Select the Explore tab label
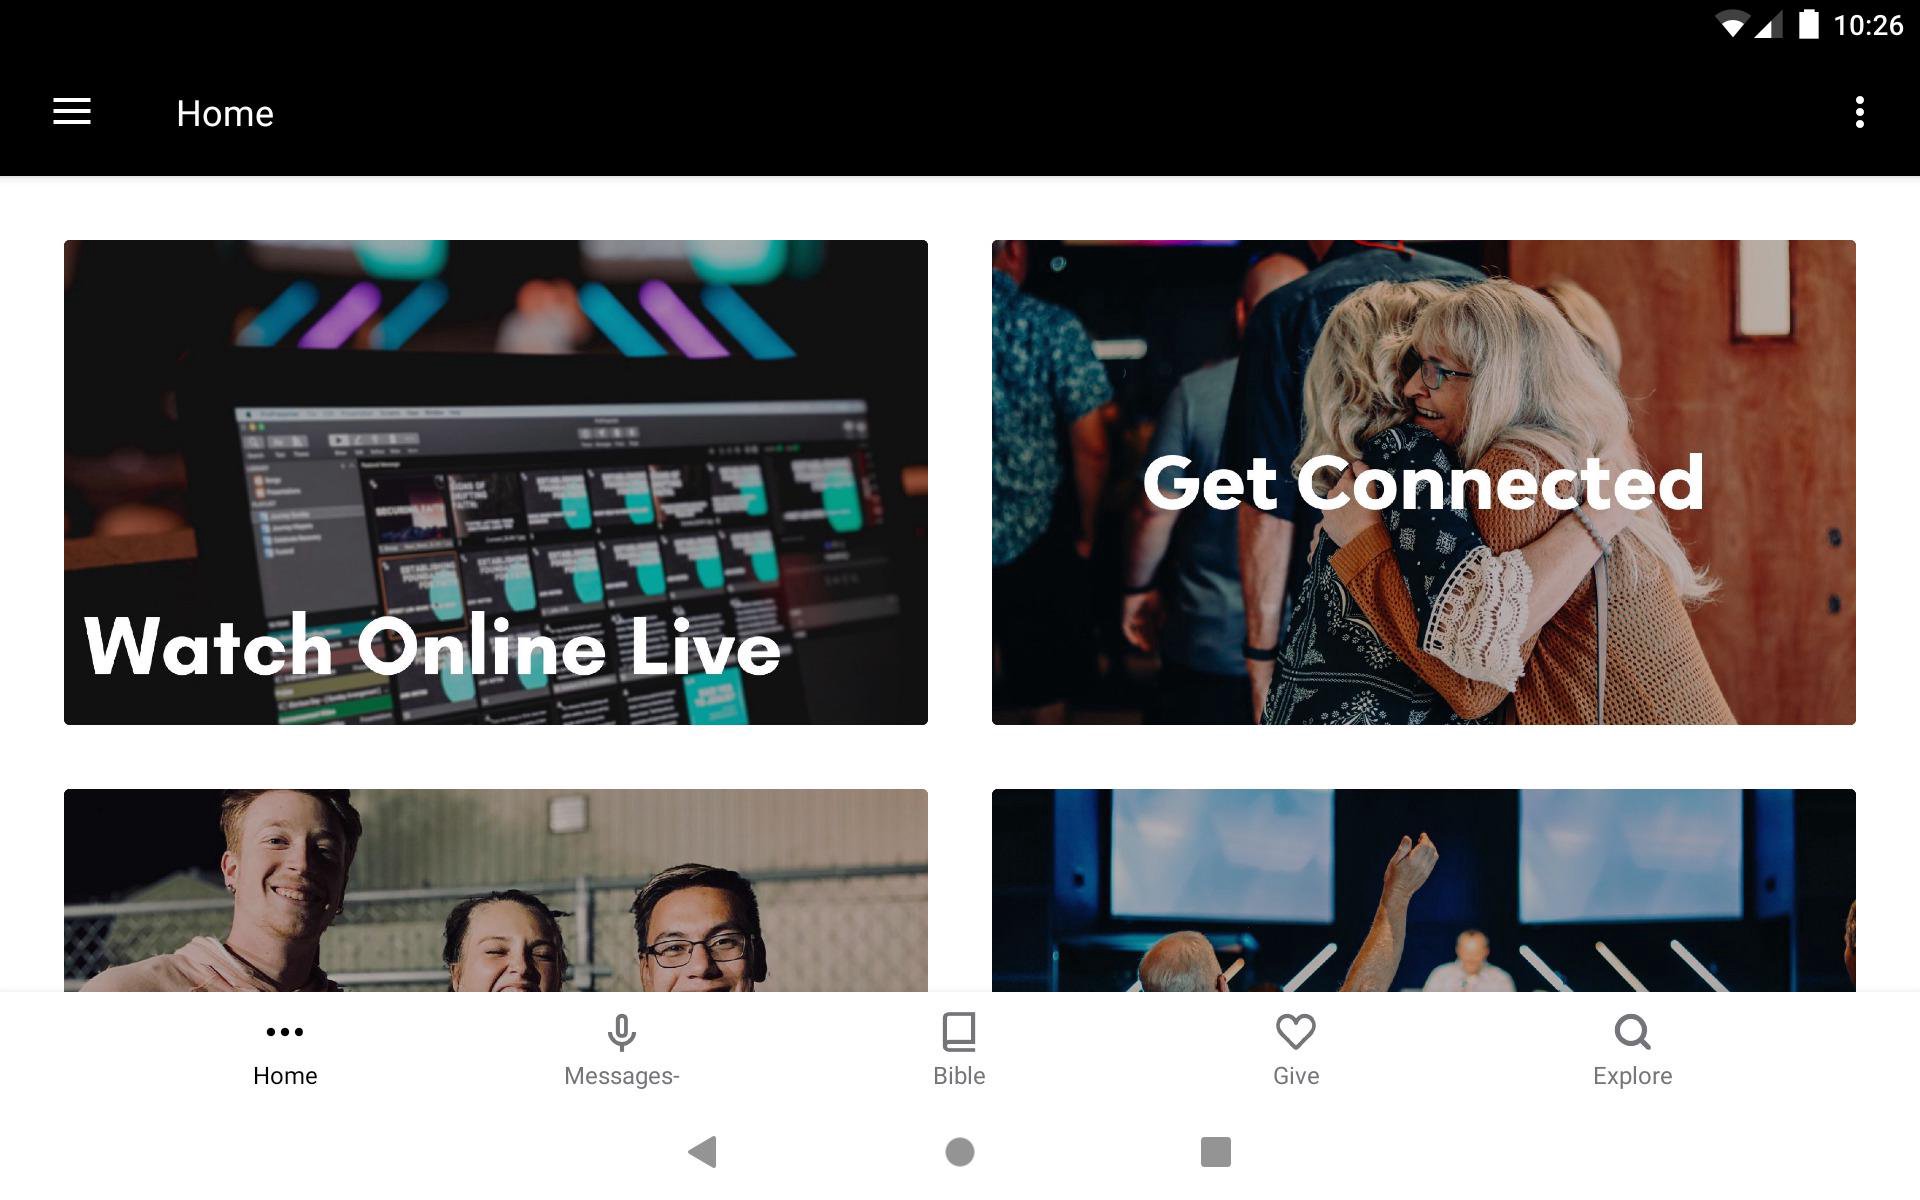Viewport: 1920px width, 1200px height. (x=1632, y=1077)
